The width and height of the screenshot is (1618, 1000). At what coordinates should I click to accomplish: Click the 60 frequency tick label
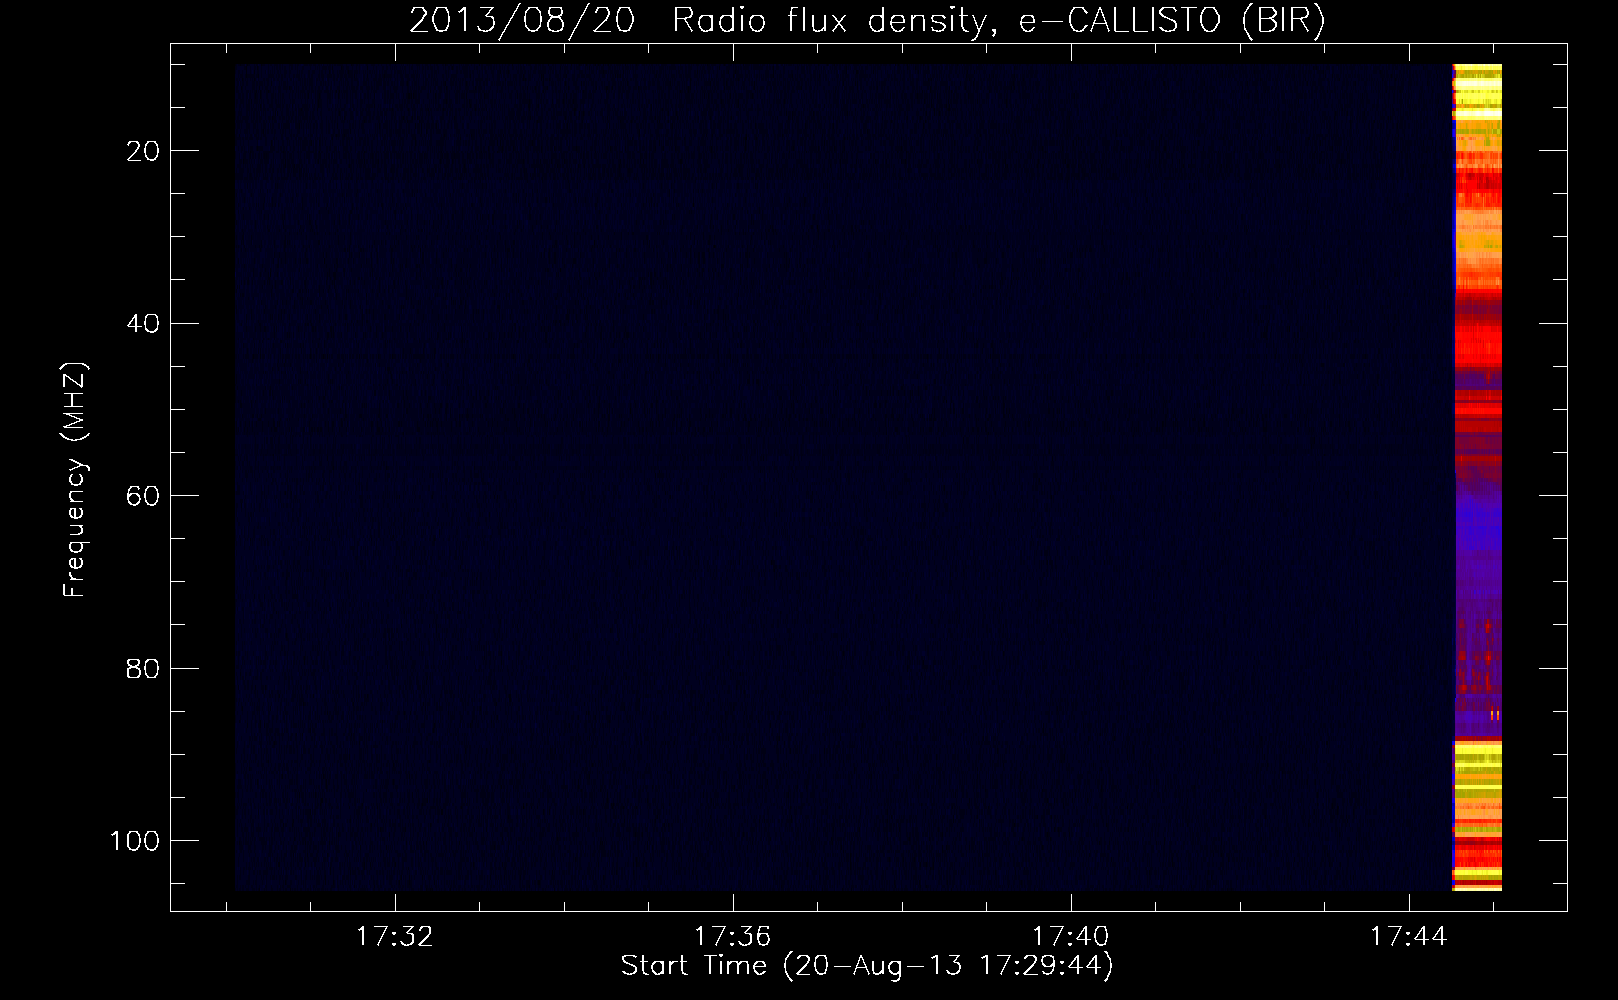[144, 496]
